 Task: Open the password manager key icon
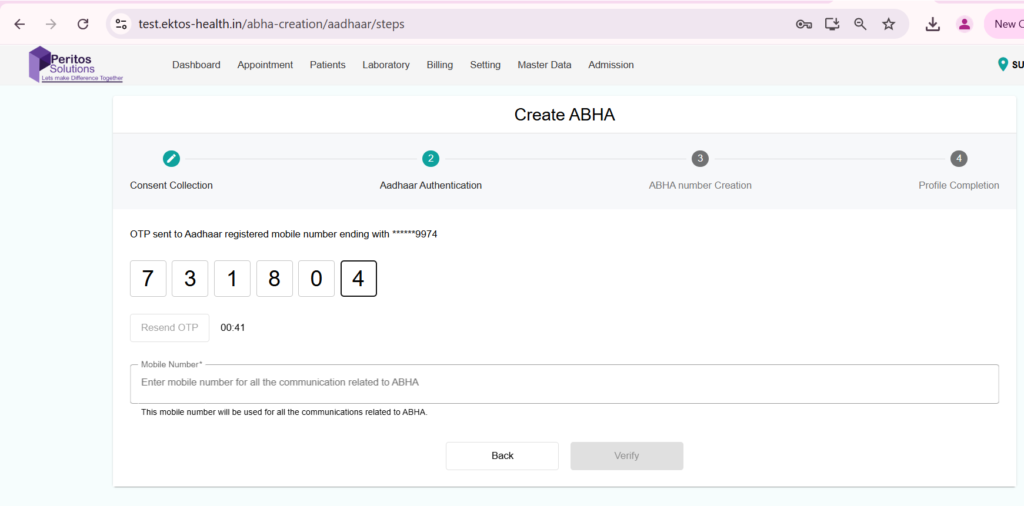[x=804, y=24]
